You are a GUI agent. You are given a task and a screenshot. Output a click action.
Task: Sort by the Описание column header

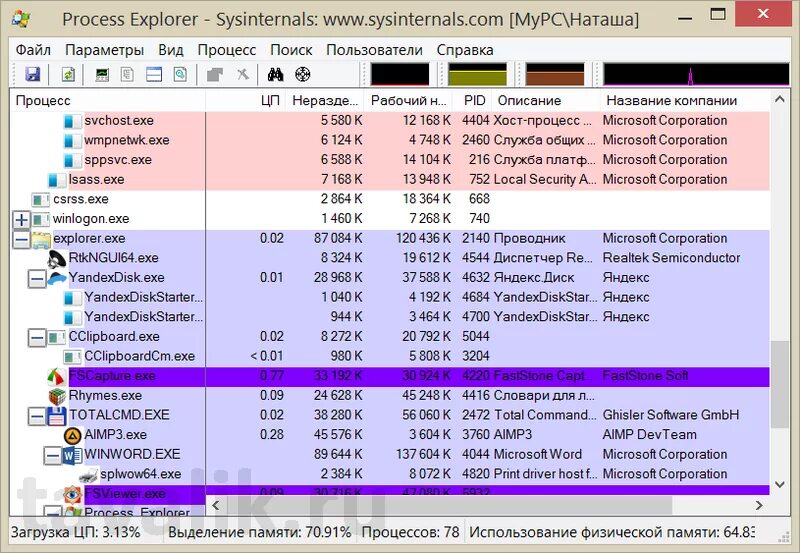coord(546,100)
